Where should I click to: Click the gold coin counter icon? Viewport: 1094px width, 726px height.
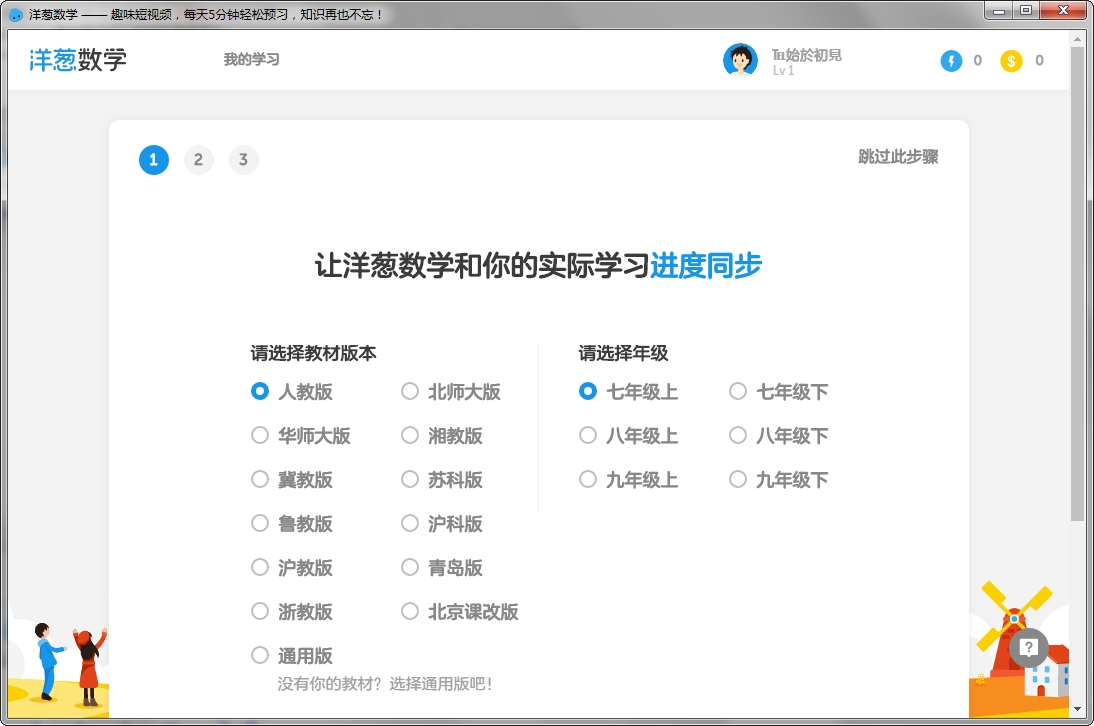1010,60
